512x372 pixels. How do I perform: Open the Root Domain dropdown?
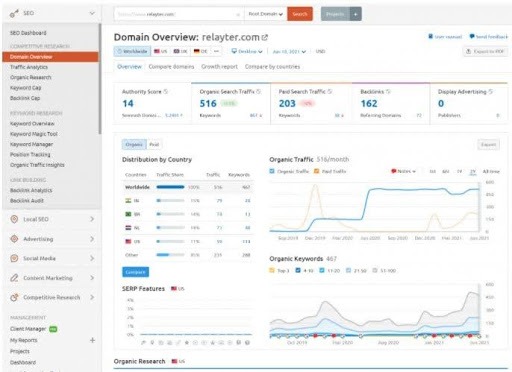point(266,14)
